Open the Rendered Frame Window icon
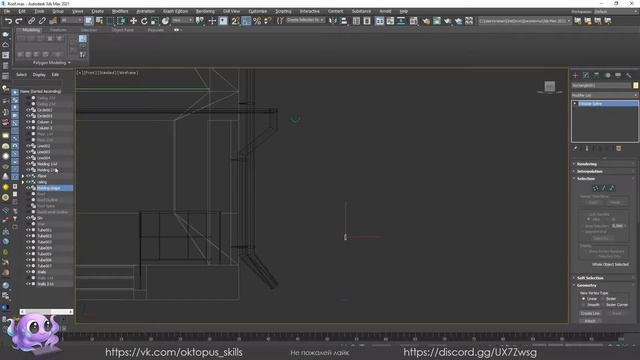This screenshot has height=360, width=640. (437, 21)
